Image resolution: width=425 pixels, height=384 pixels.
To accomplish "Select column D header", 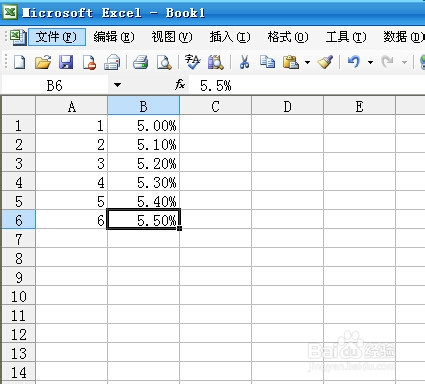I will [x=288, y=106].
